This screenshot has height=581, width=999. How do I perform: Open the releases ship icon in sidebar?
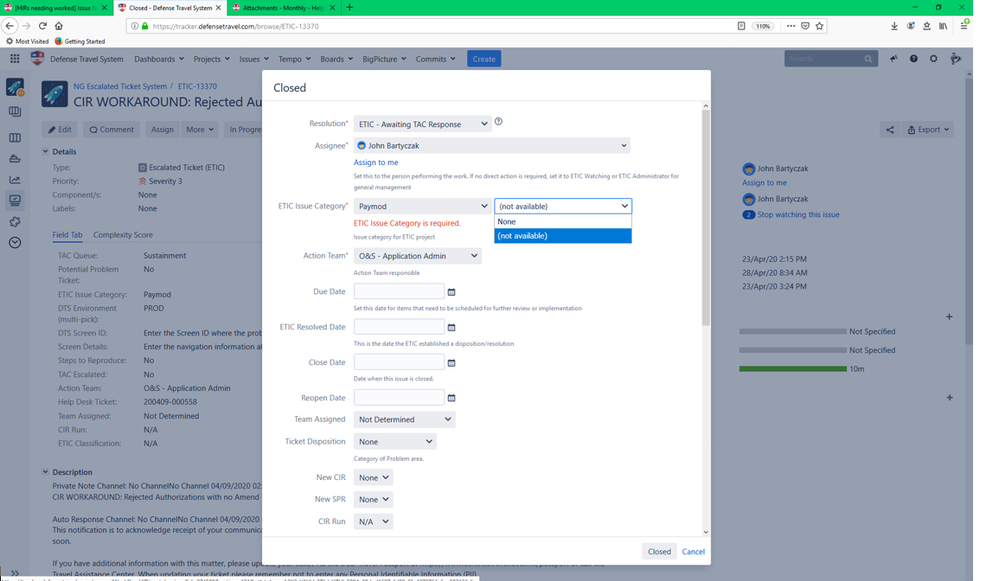coord(15,159)
